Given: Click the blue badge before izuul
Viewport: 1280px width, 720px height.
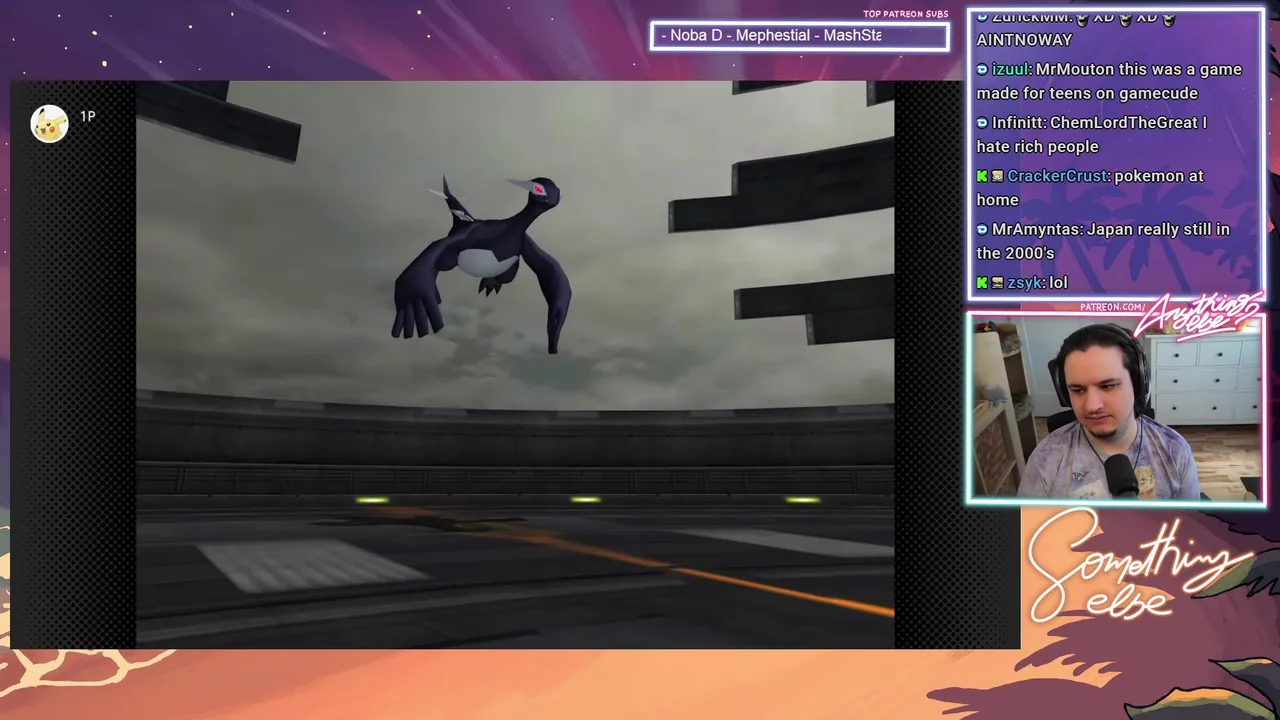Looking at the screenshot, I should coord(982,70).
